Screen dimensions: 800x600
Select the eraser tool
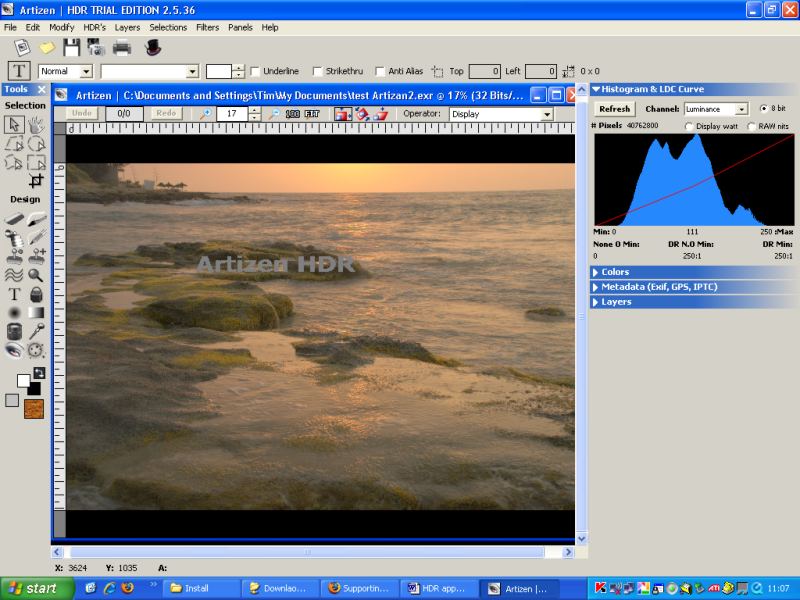(14, 219)
